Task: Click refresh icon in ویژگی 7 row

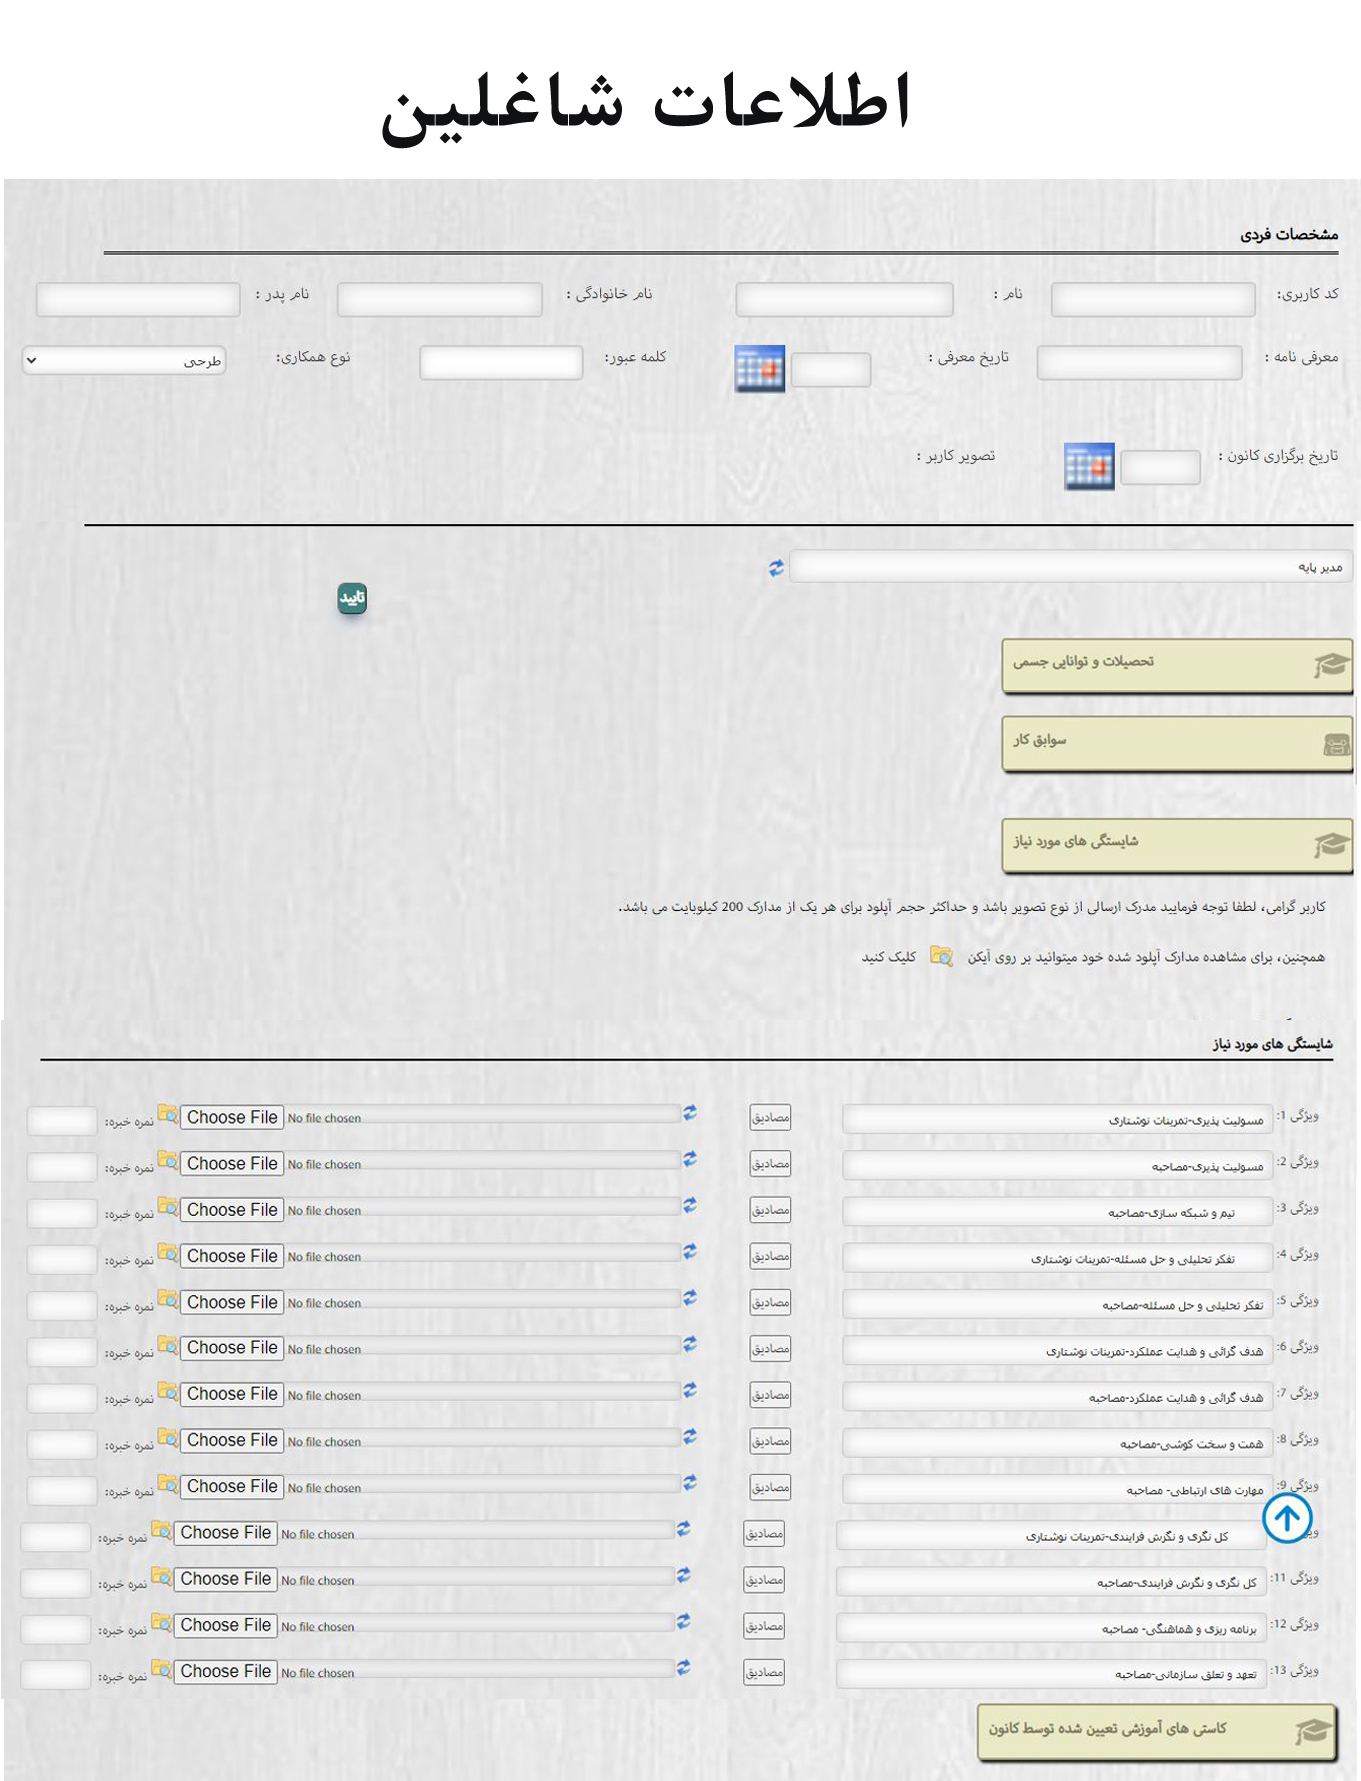Action: pos(690,1391)
